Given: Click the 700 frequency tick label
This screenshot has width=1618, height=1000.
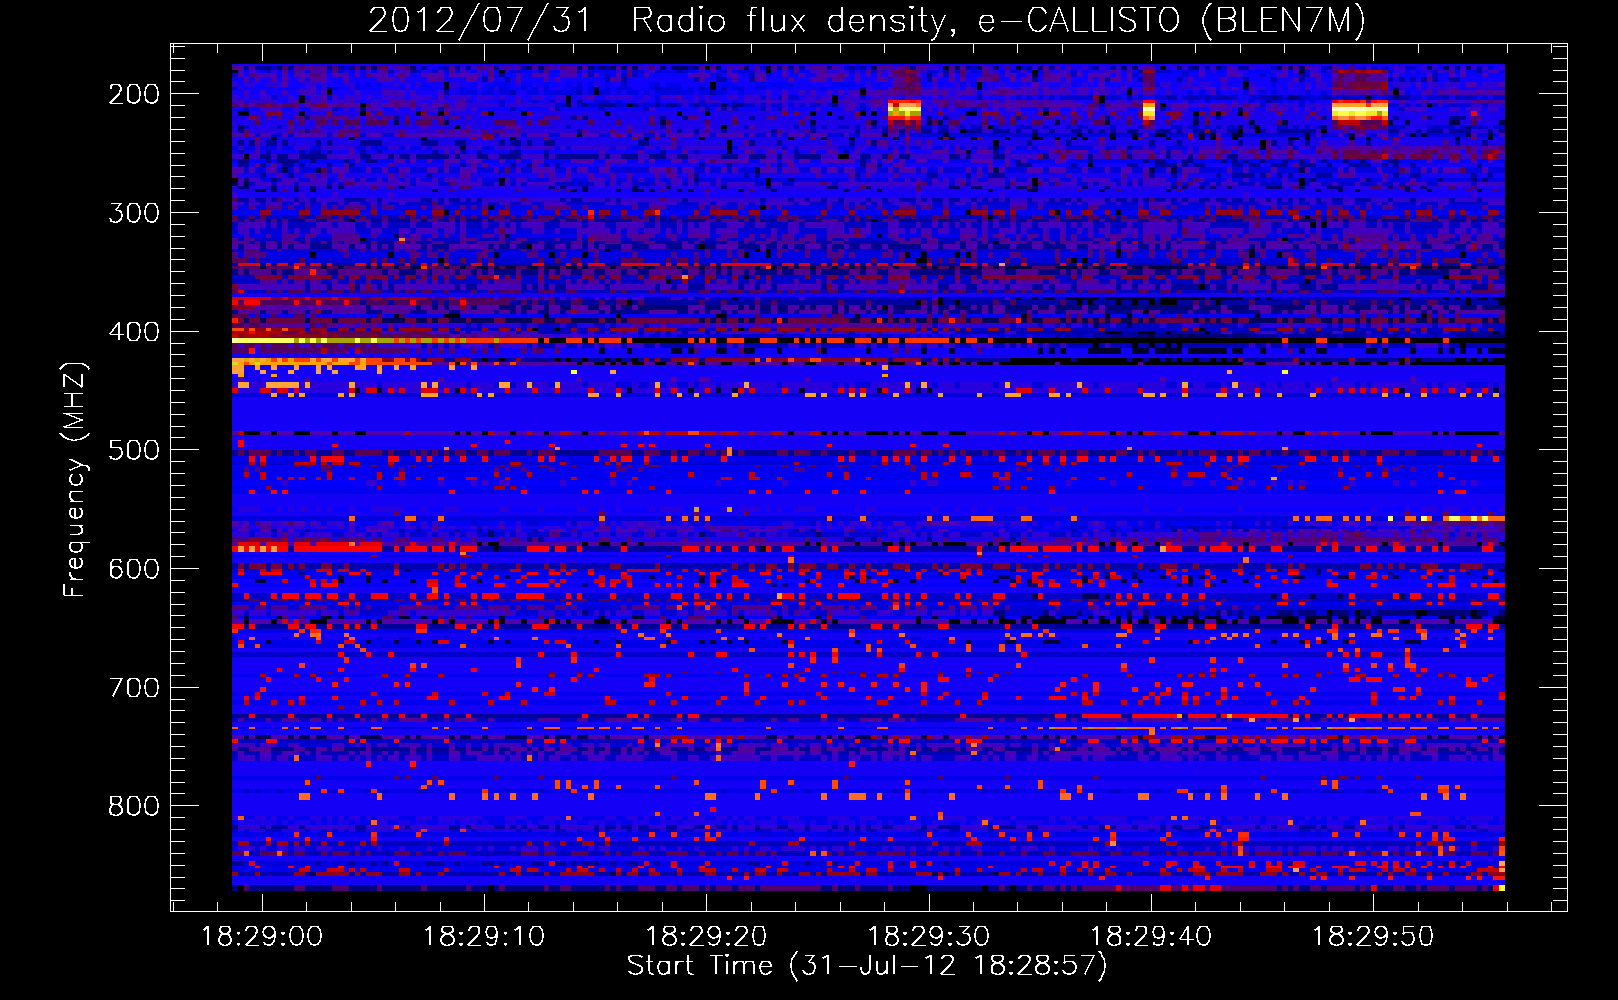Looking at the screenshot, I should [x=134, y=688].
